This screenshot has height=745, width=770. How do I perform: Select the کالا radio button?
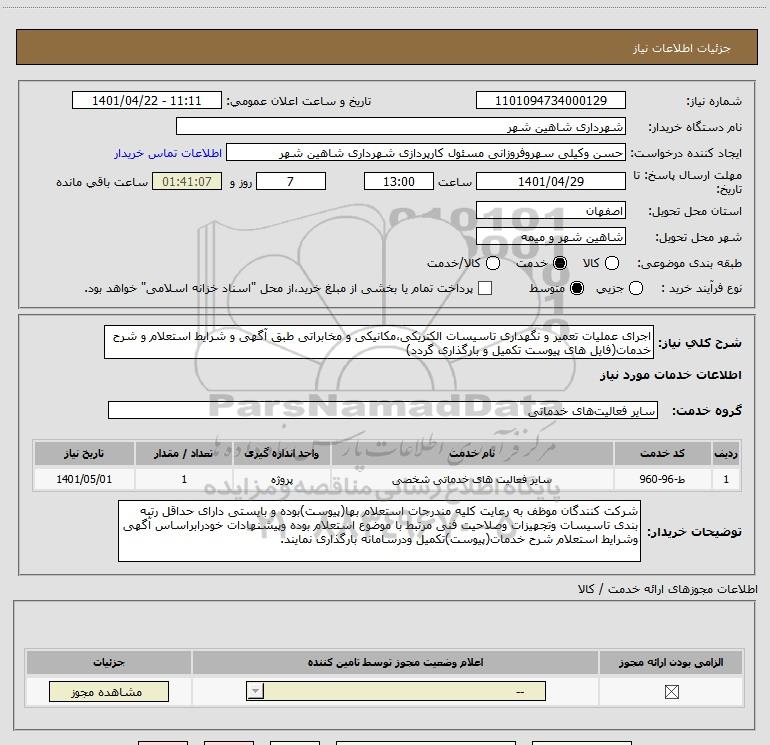point(612,263)
